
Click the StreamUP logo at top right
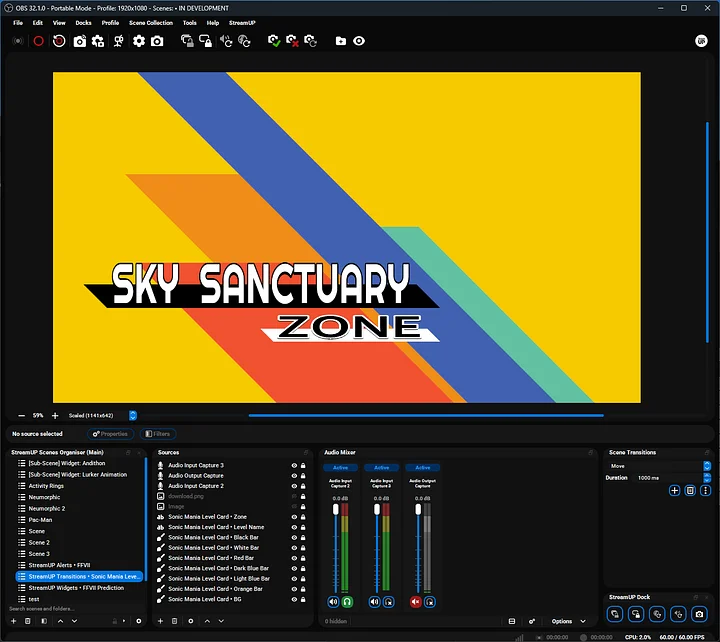click(x=701, y=41)
